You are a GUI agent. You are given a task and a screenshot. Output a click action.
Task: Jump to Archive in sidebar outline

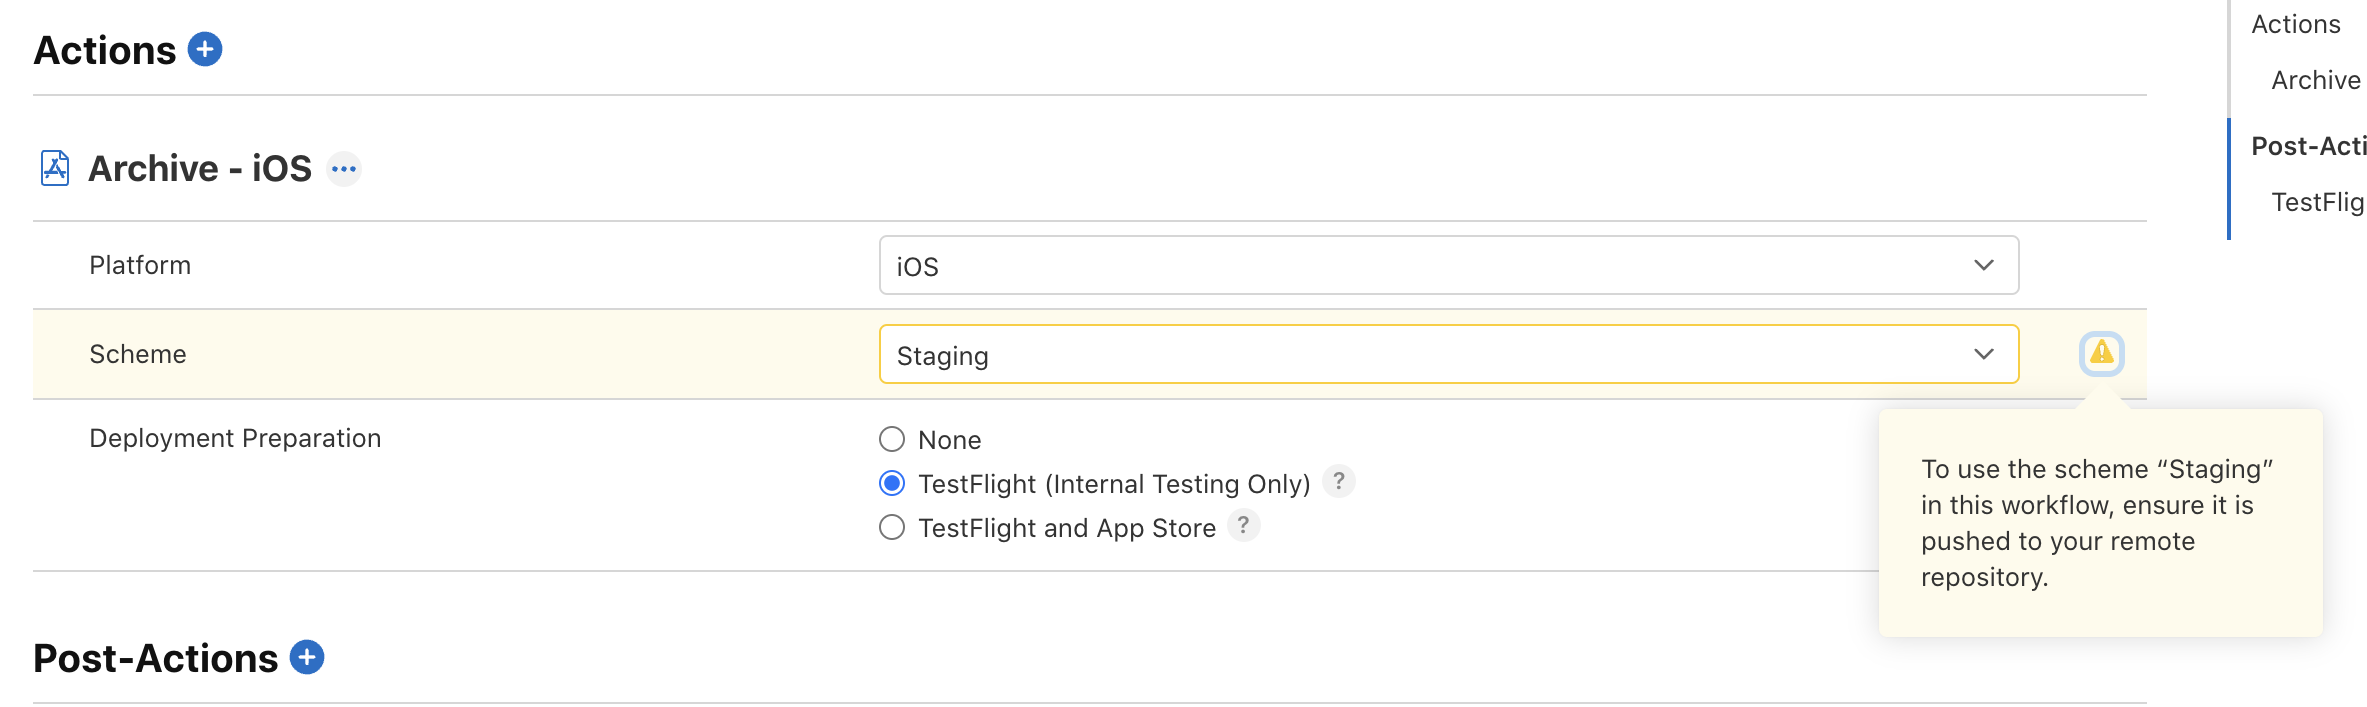(2316, 80)
